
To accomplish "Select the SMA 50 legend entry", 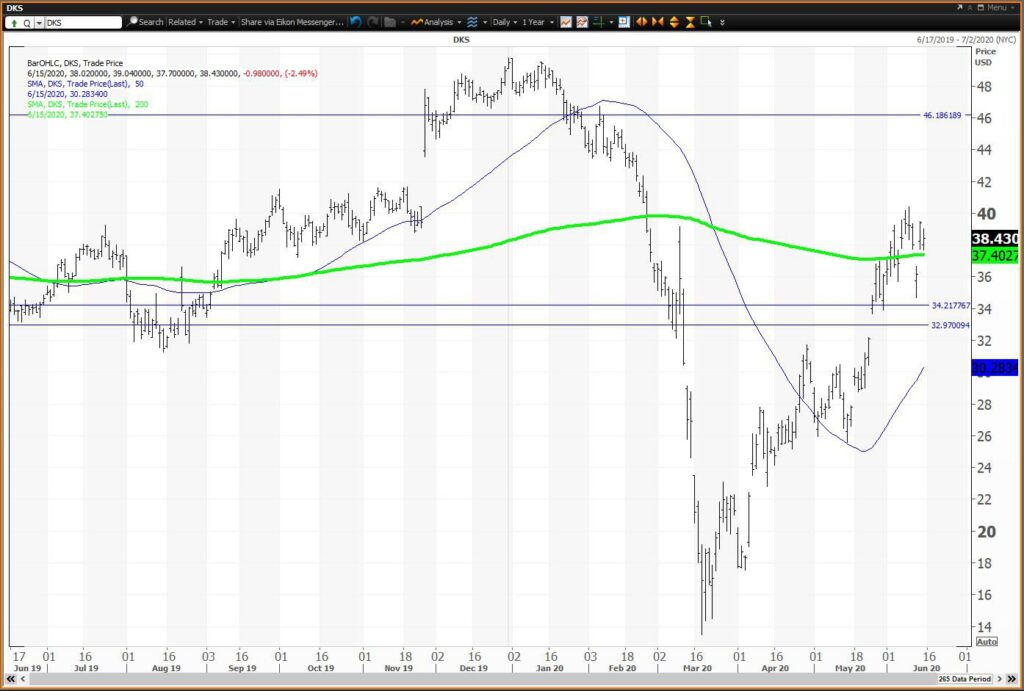I will point(86,84).
